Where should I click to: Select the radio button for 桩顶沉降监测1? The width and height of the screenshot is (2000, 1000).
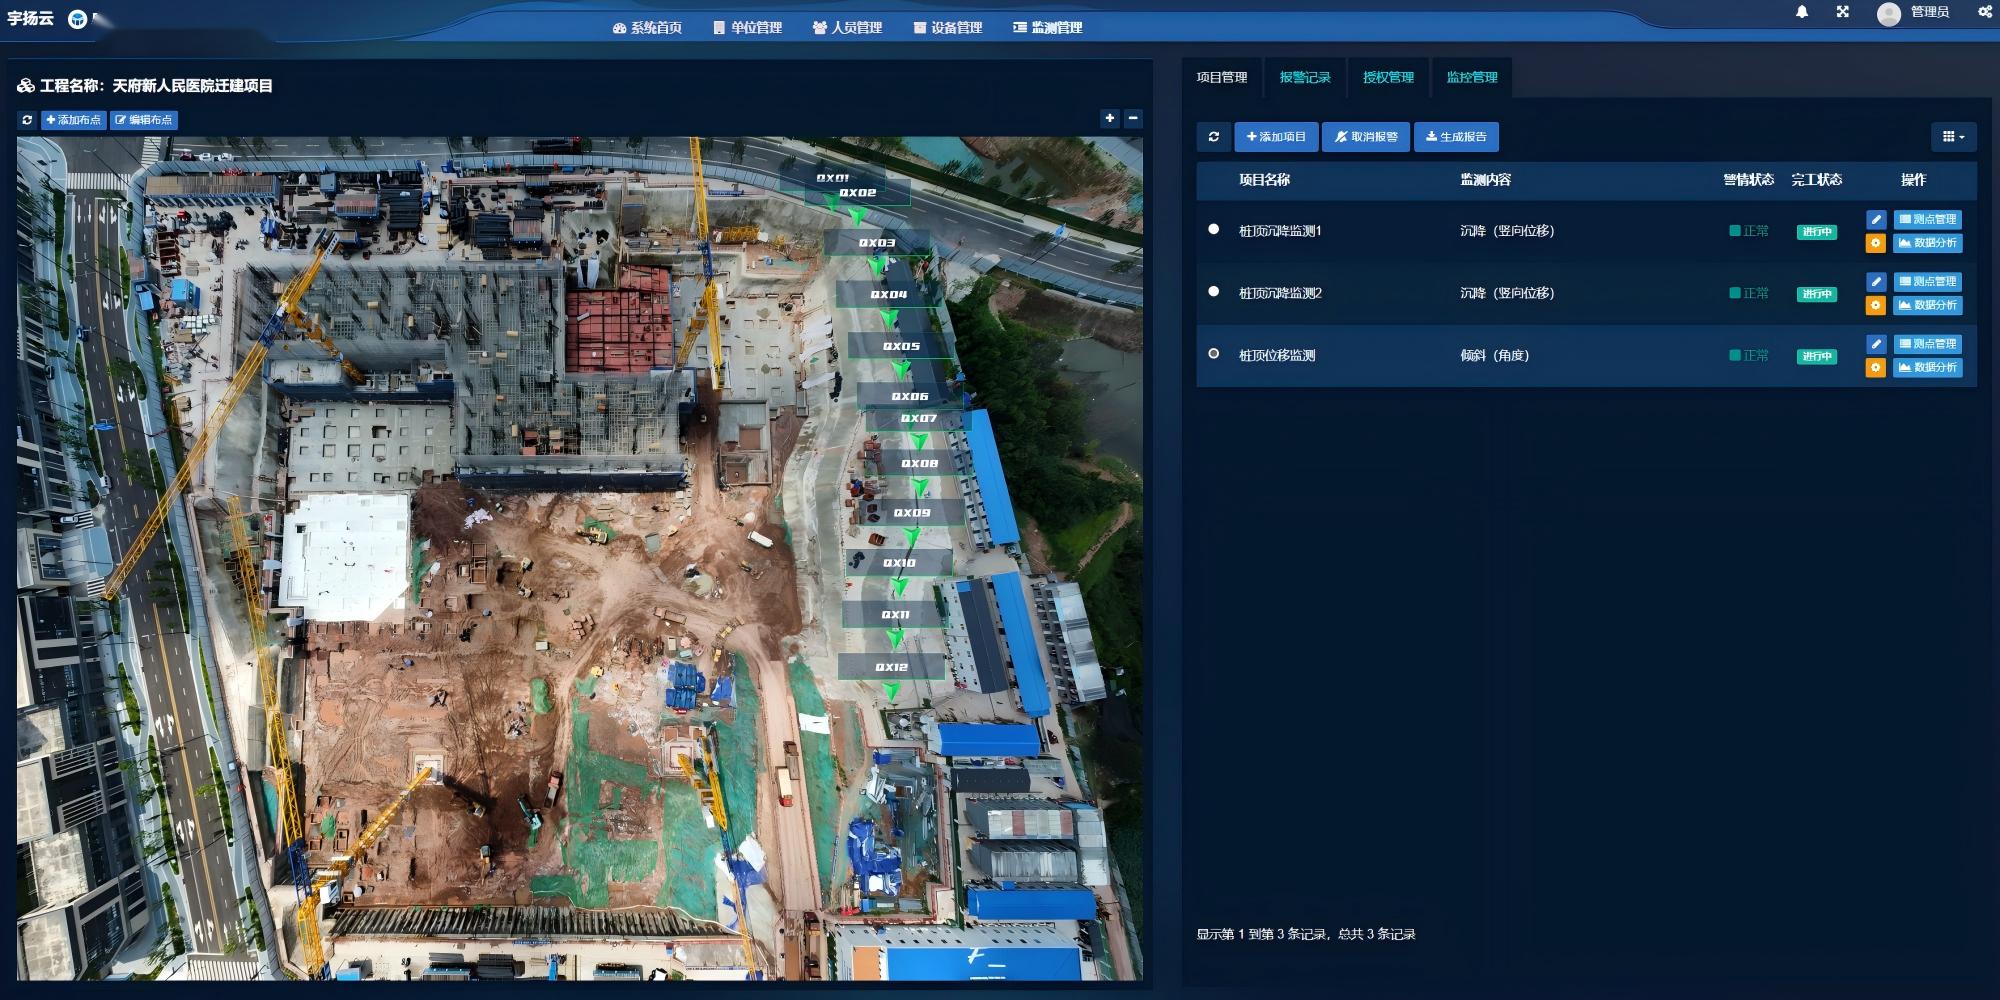pos(1214,229)
